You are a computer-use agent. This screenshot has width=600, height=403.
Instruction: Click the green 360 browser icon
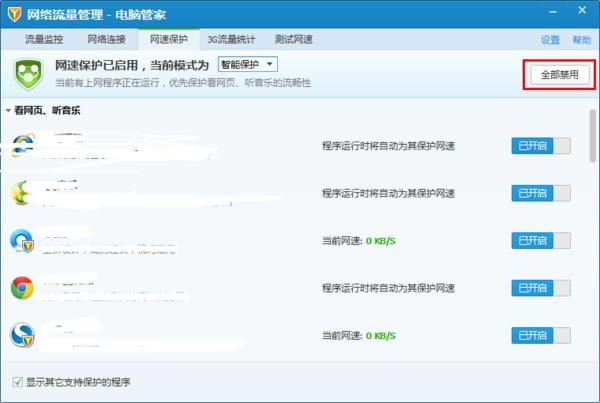[x=23, y=193]
